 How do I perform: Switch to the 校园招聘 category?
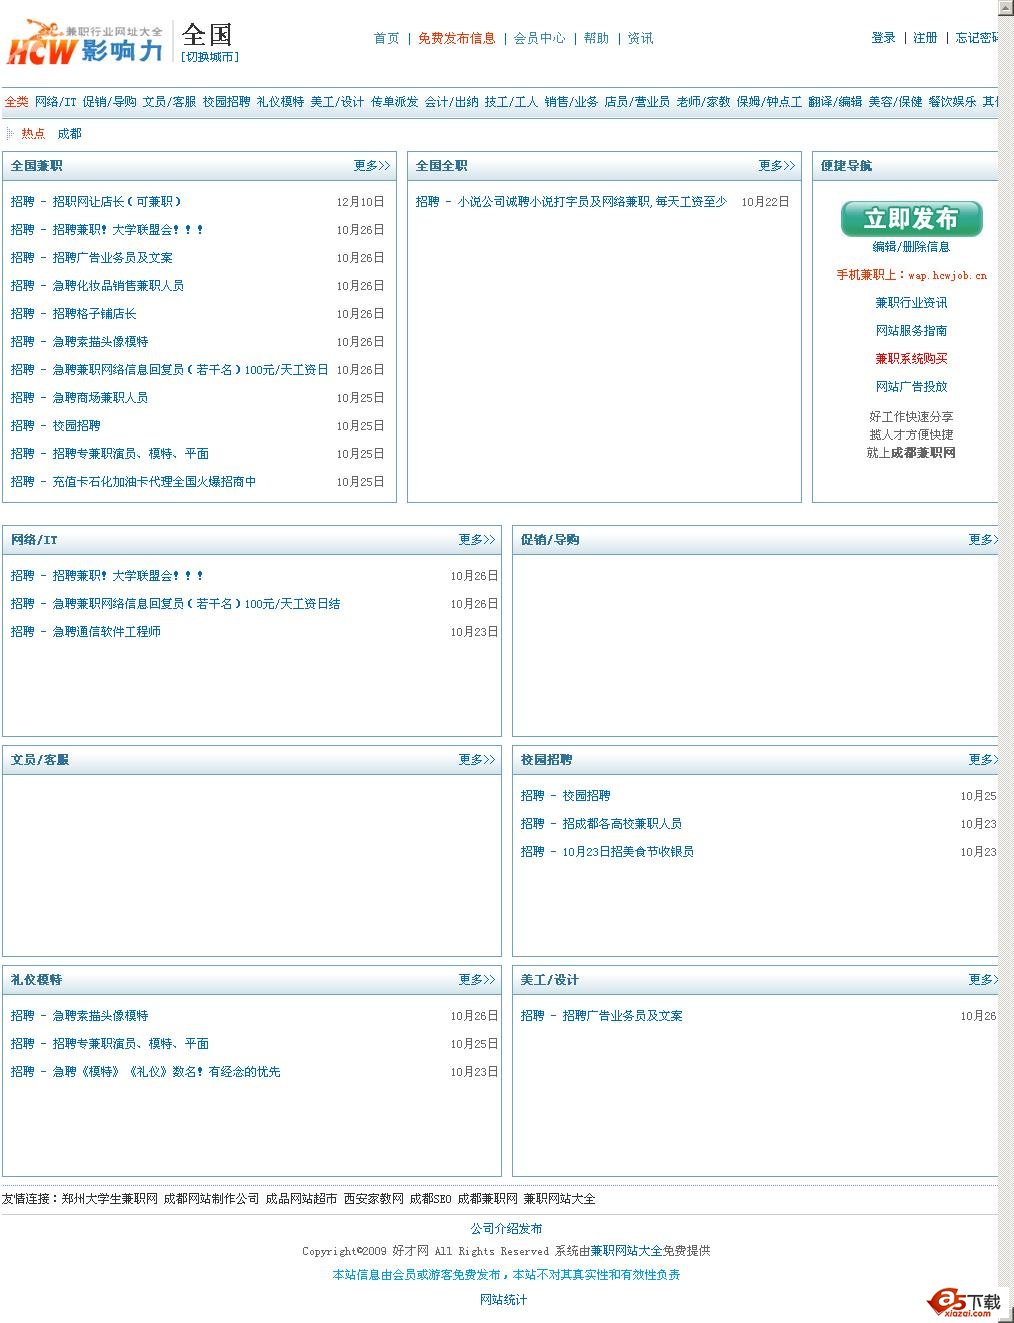[x=229, y=101]
